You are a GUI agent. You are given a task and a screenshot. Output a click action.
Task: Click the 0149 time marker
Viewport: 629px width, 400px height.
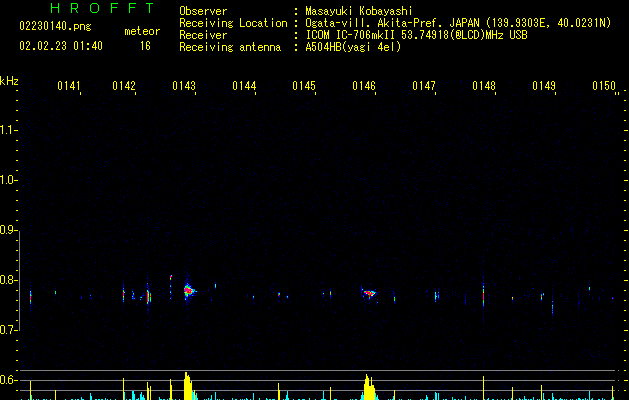544,86
